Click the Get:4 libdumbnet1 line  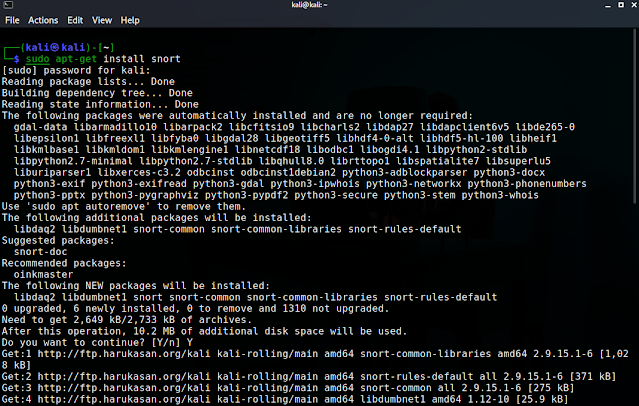pos(285,399)
